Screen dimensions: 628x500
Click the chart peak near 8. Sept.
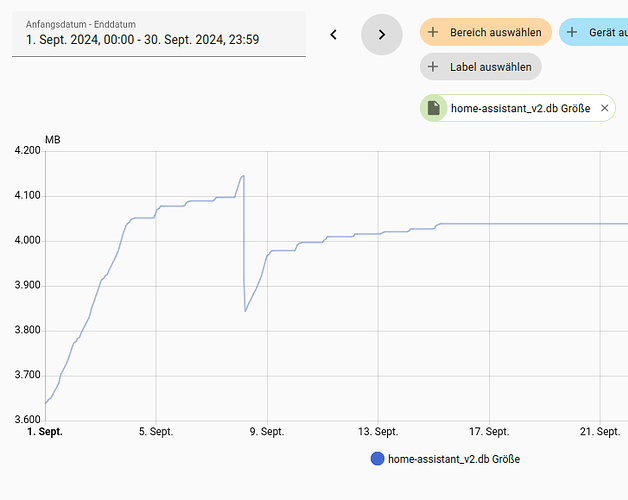click(243, 175)
